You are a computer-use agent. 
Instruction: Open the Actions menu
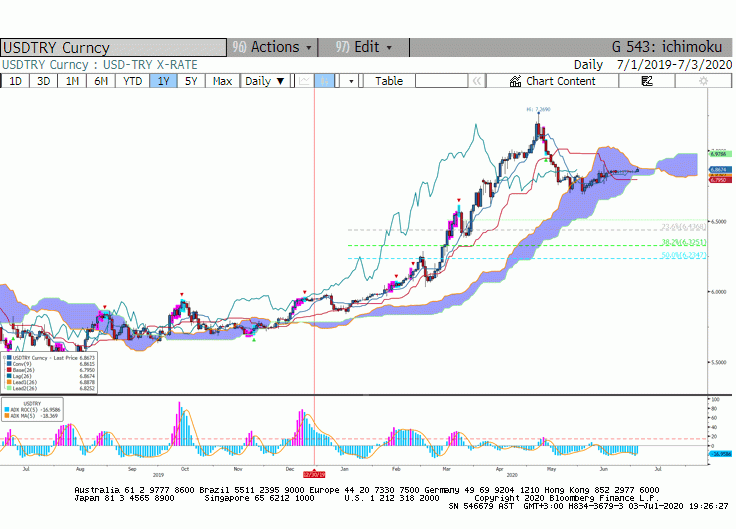pyautogui.click(x=272, y=47)
